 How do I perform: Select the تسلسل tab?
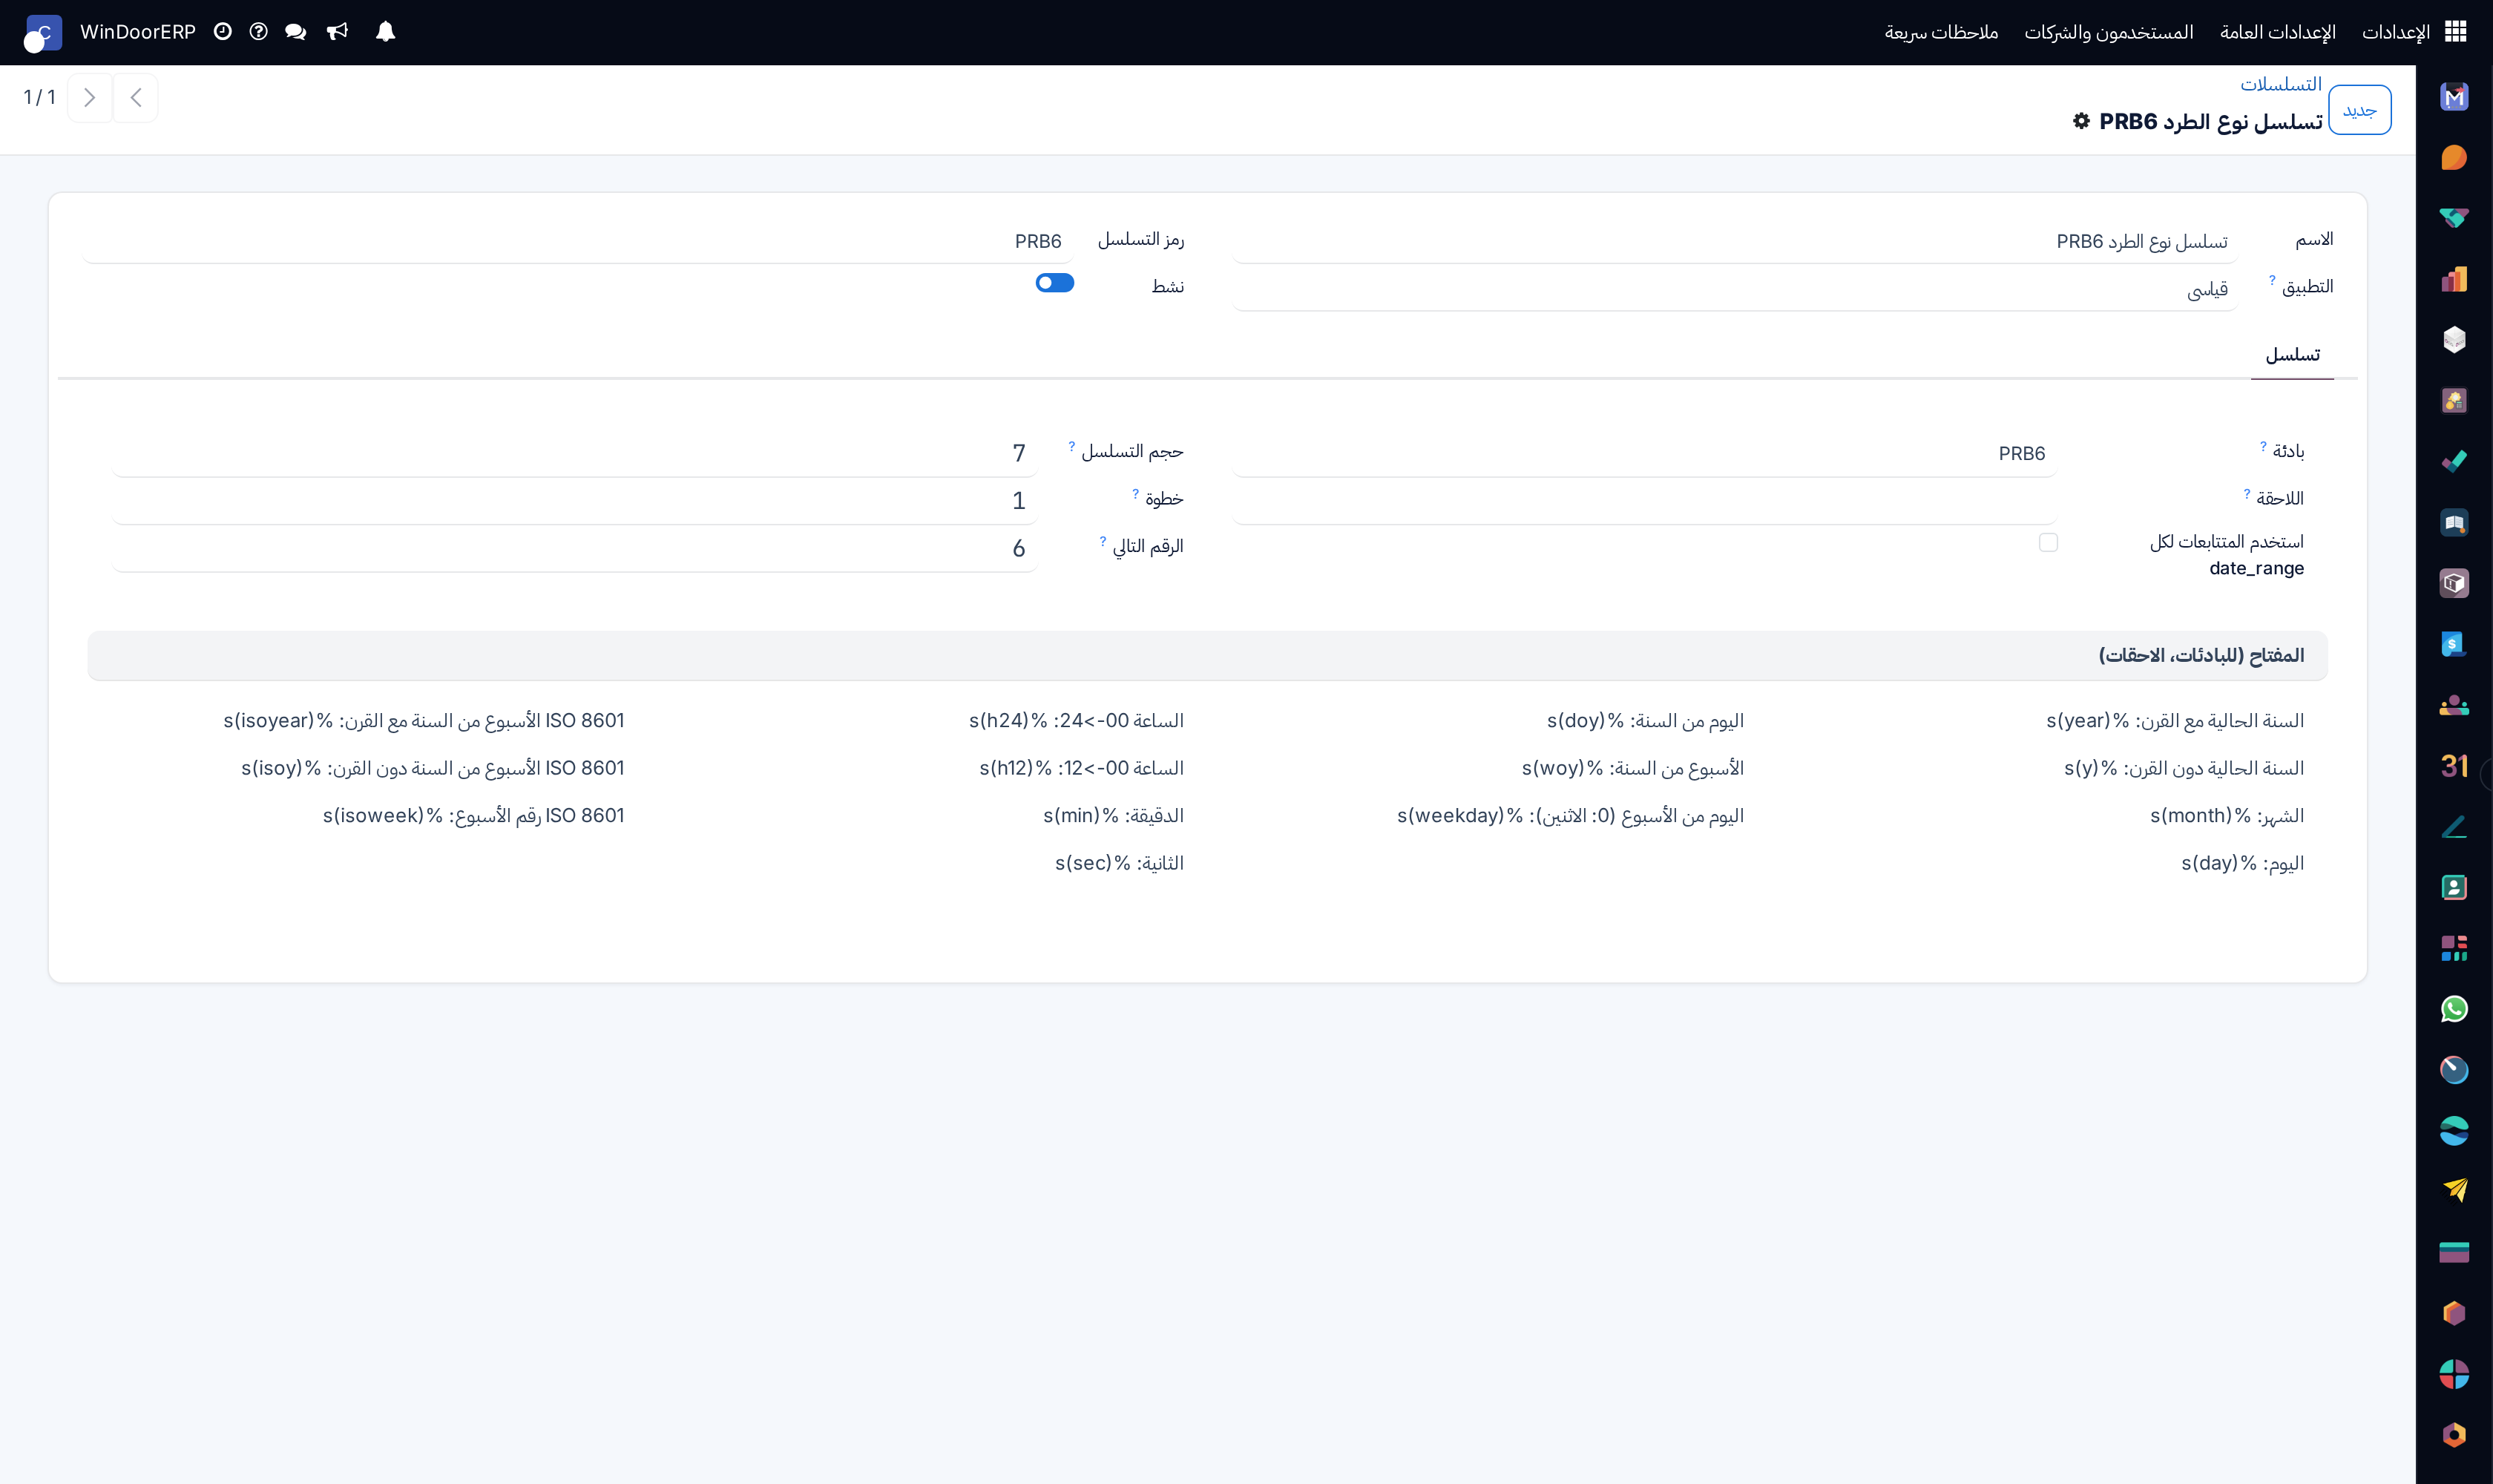[2292, 355]
